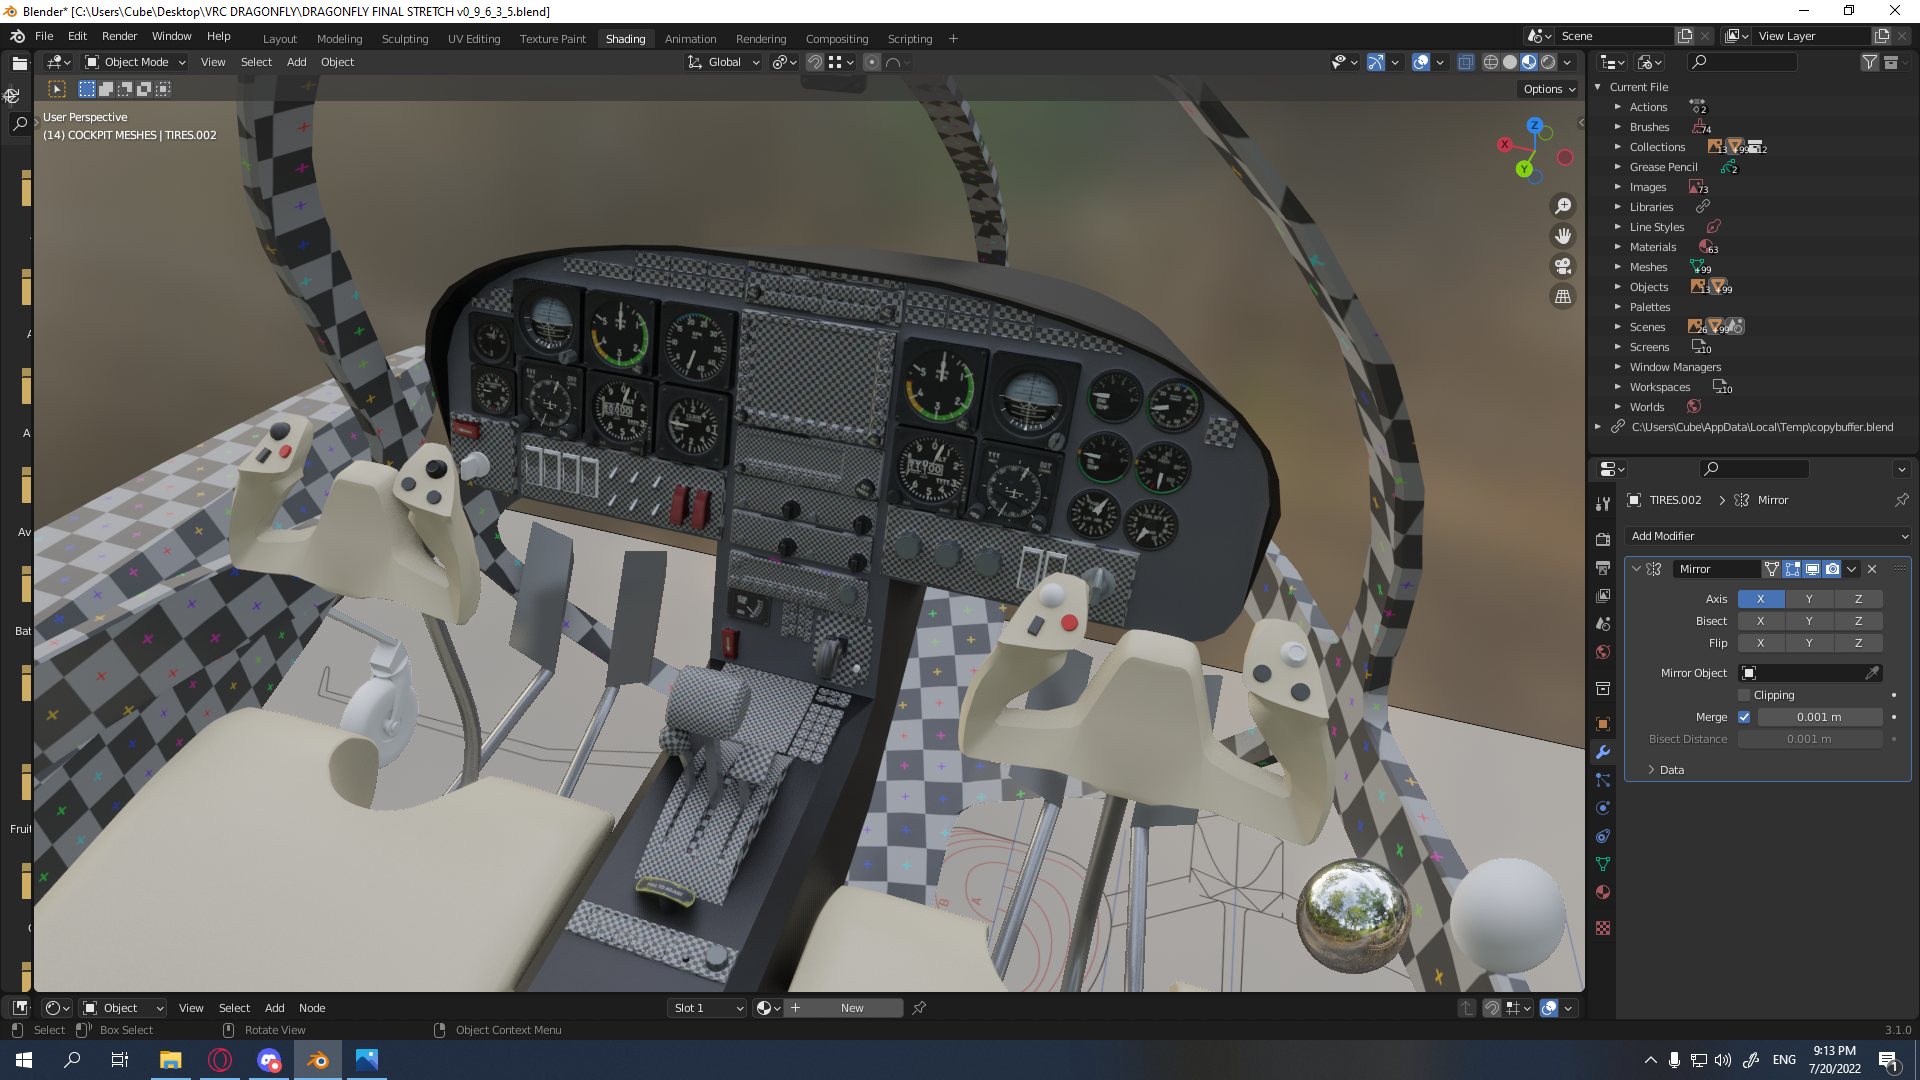
Task: Expand the Data section of Mirror
Action: pos(1671,770)
